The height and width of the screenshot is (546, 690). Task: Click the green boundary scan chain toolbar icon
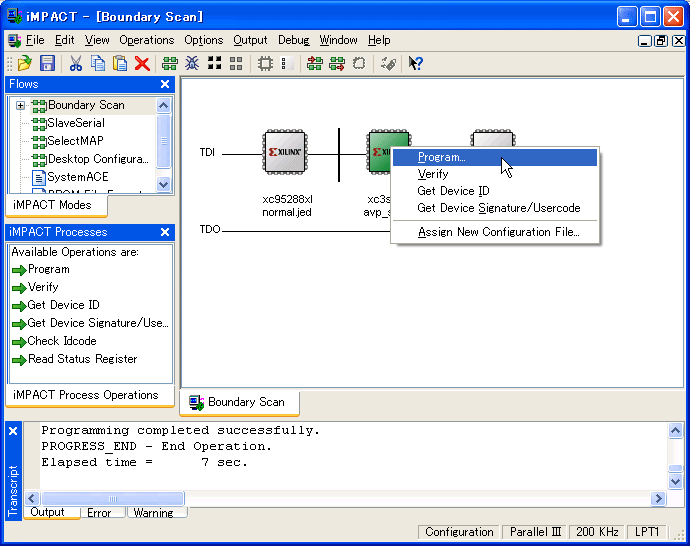pos(169,63)
